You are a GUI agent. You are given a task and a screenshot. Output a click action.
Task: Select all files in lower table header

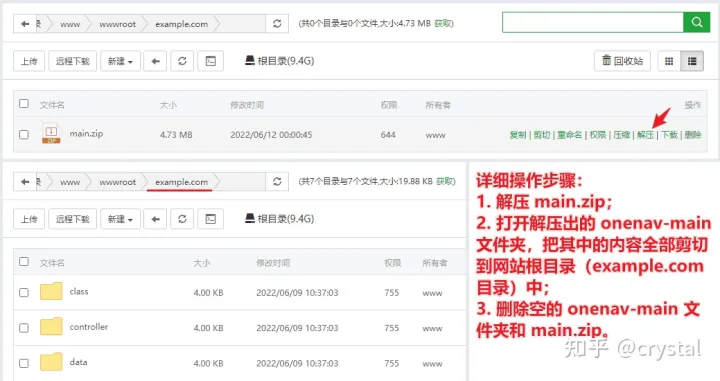pos(24,262)
